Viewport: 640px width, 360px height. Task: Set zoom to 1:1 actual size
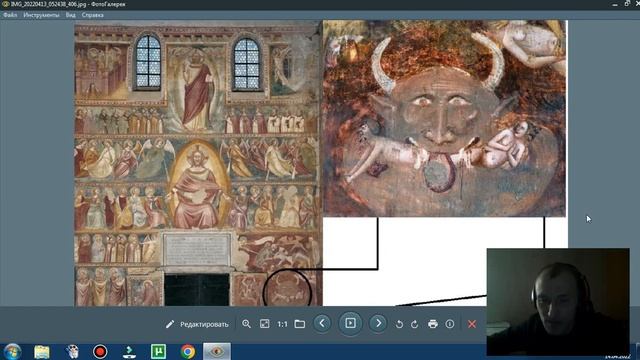tap(282, 324)
